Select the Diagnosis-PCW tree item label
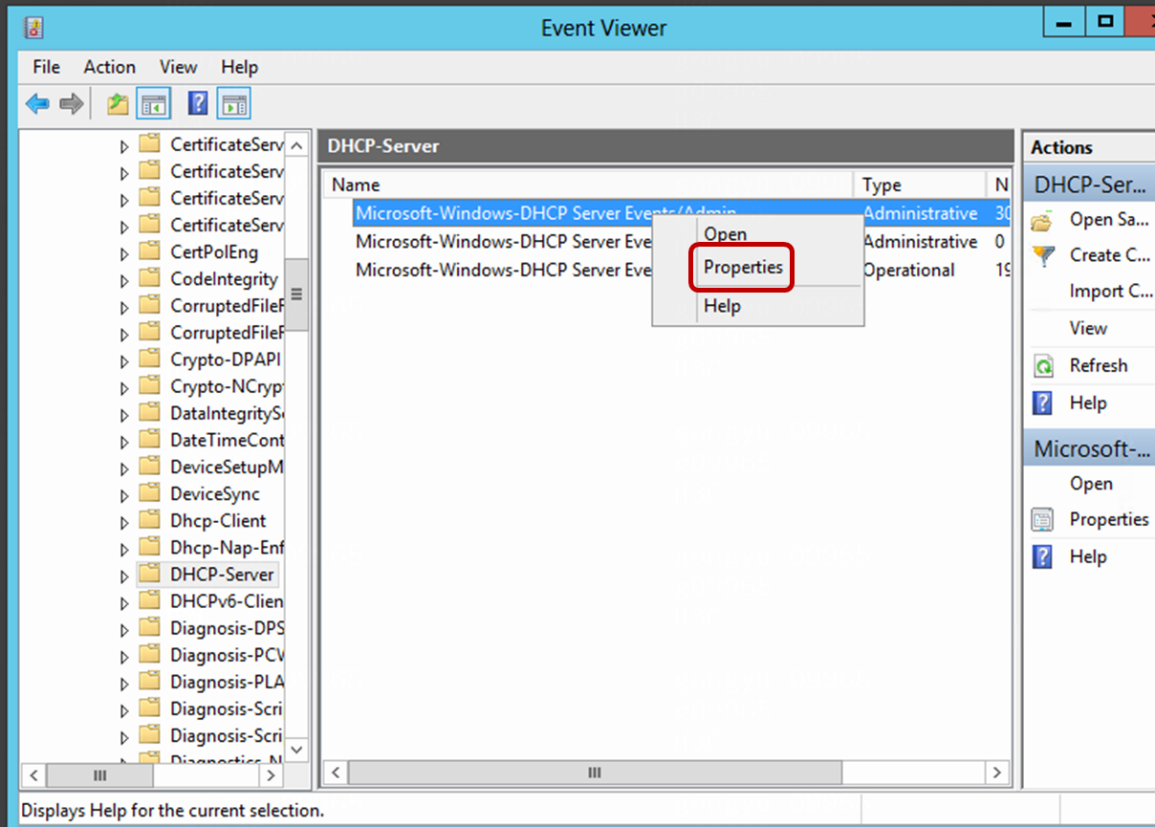This screenshot has width=1155, height=827. pyautogui.click(x=227, y=655)
